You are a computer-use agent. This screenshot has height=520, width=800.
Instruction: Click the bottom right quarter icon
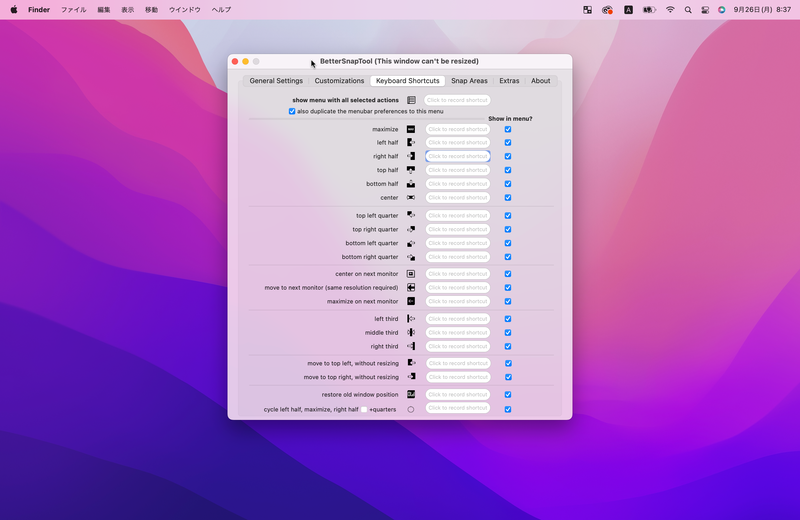(411, 257)
